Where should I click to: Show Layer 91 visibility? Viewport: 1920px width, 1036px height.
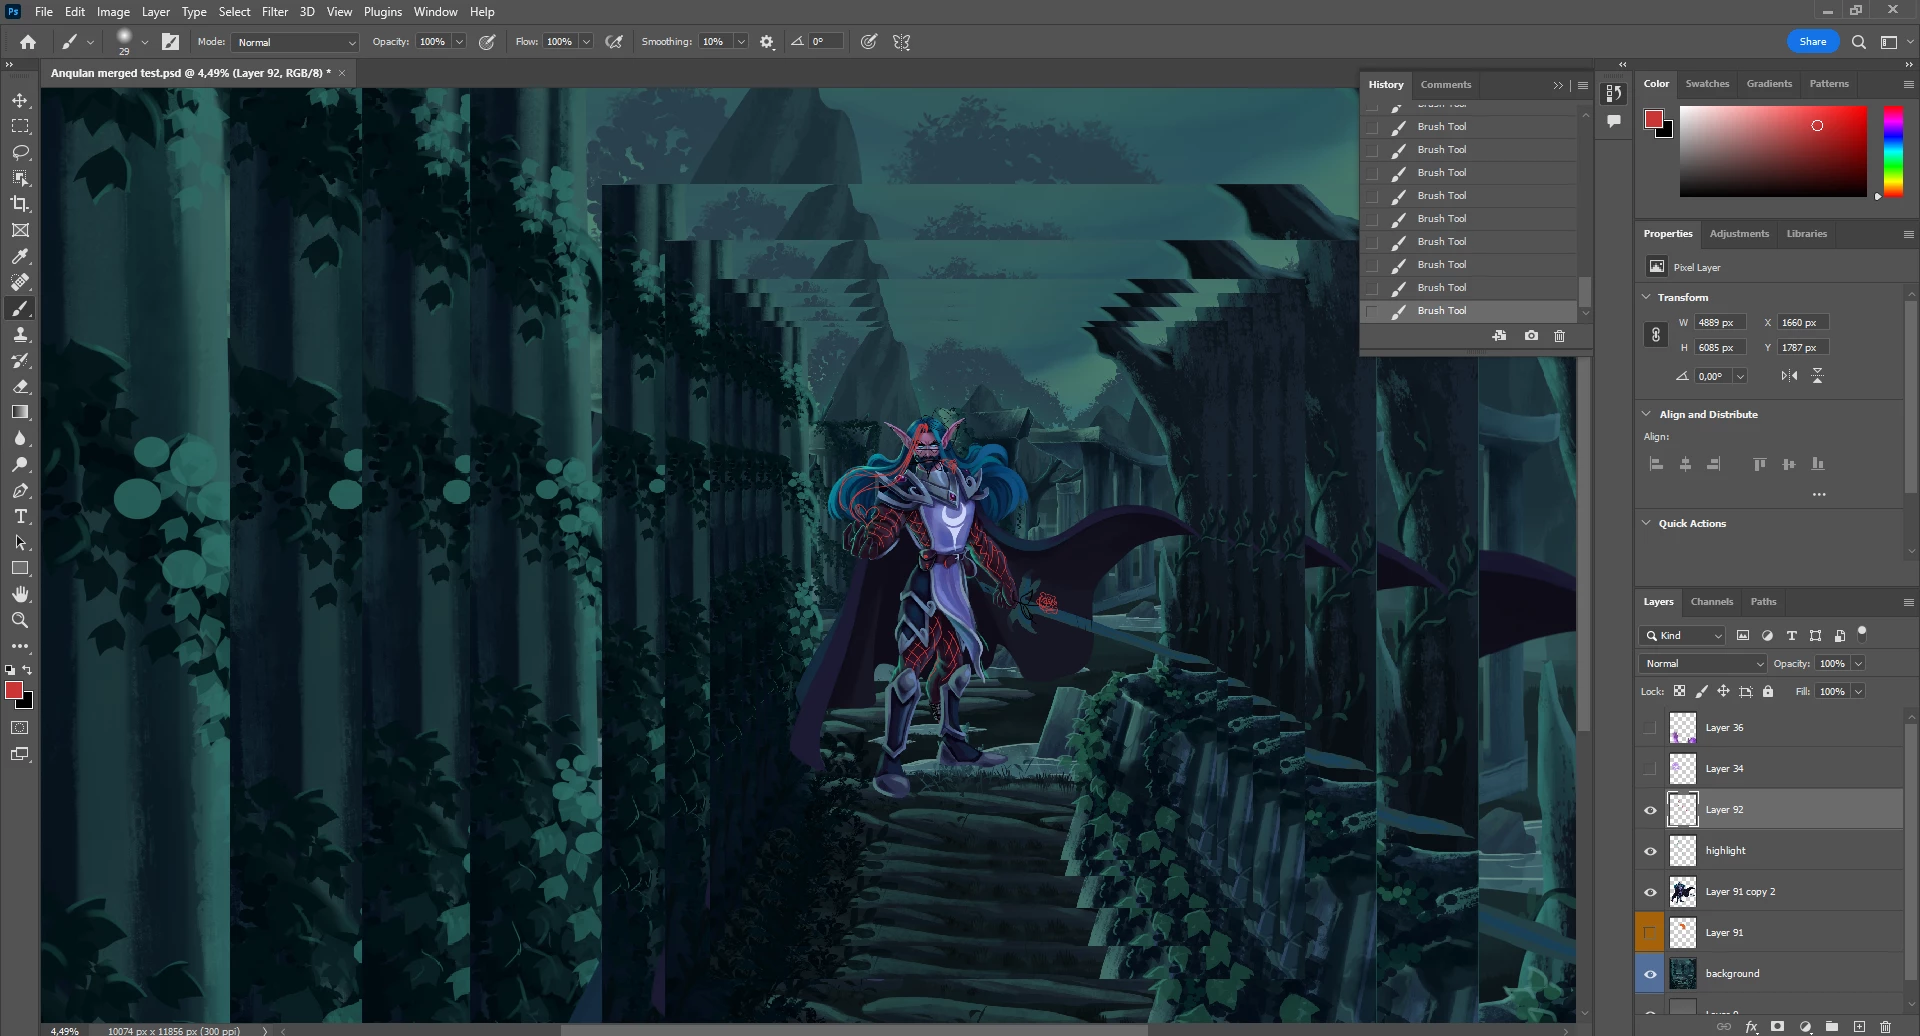tap(1650, 933)
